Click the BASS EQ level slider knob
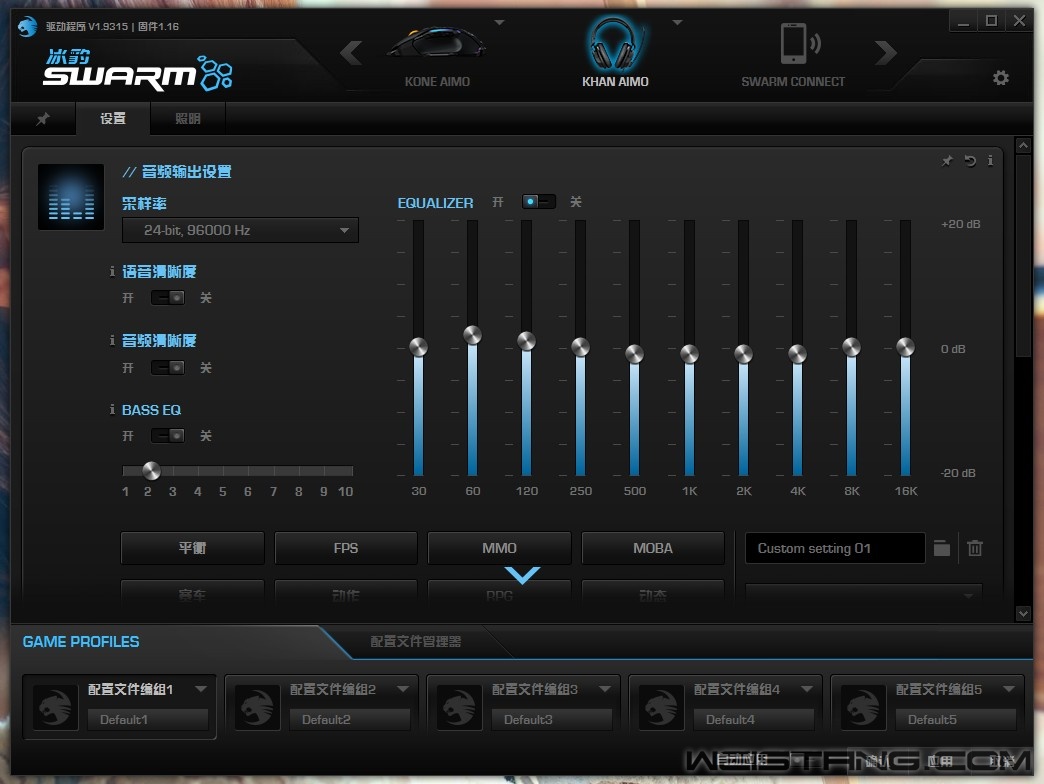The image size is (1044, 784). (151, 471)
